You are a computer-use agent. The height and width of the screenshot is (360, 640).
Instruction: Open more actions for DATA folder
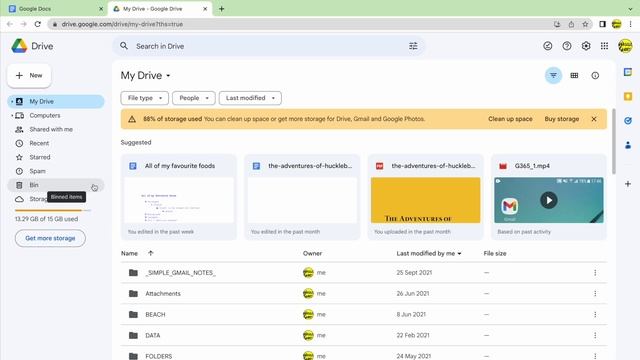pos(595,336)
